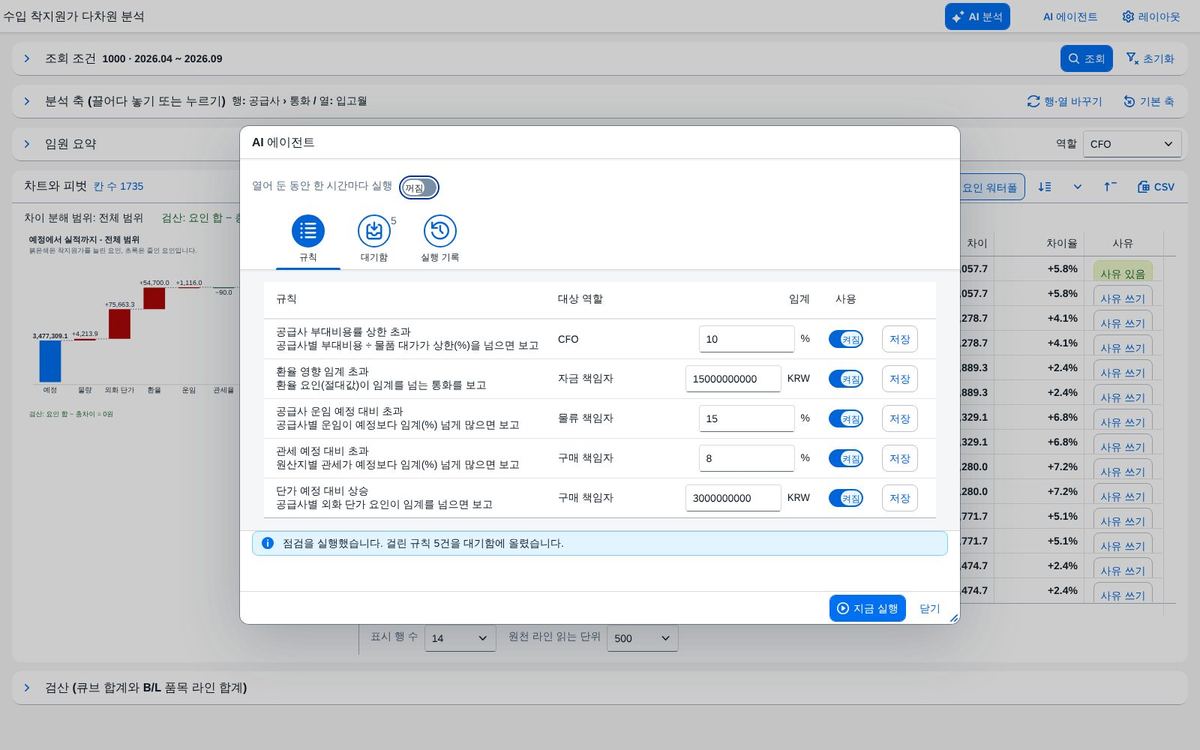Open 레이아웃 settings gear
The width and height of the screenshot is (1200, 750).
click(x=1151, y=16)
